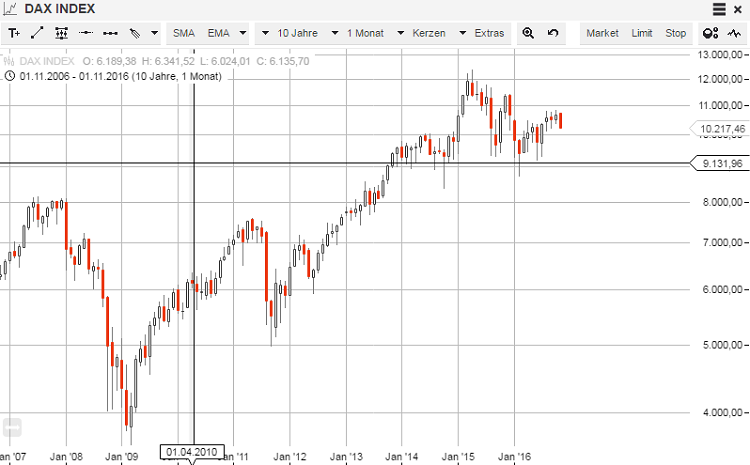
Task: Expand the drawing tools dropdown arrow
Action: pyautogui.click(x=154, y=33)
